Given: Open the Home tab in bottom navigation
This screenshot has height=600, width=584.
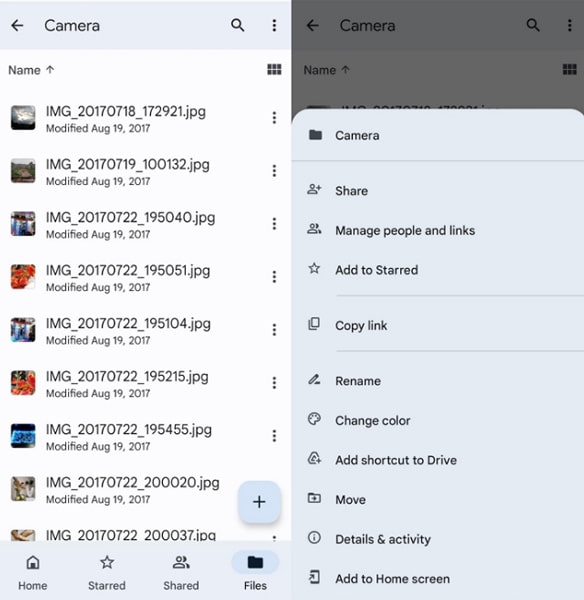Looking at the screenshot, I should (33, 572).
